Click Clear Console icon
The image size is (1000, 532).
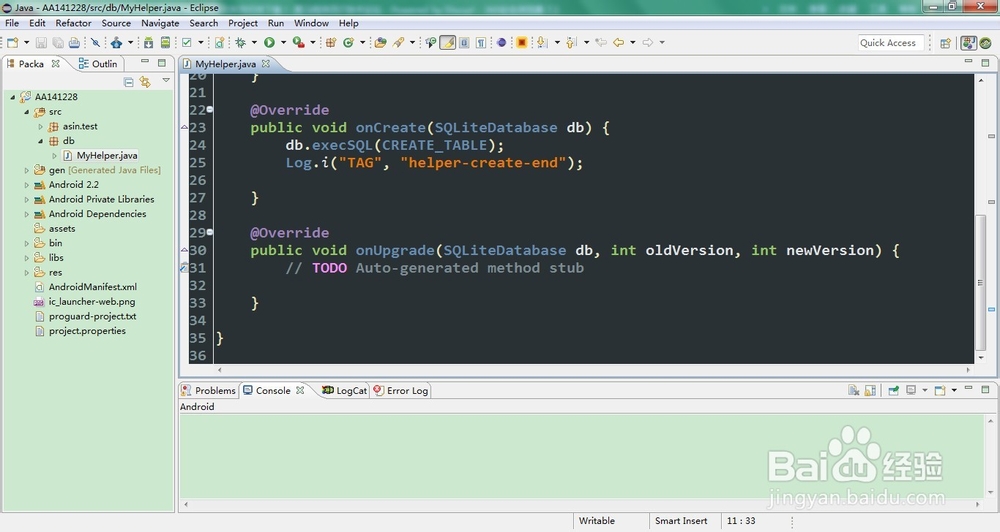coord(853,390)
